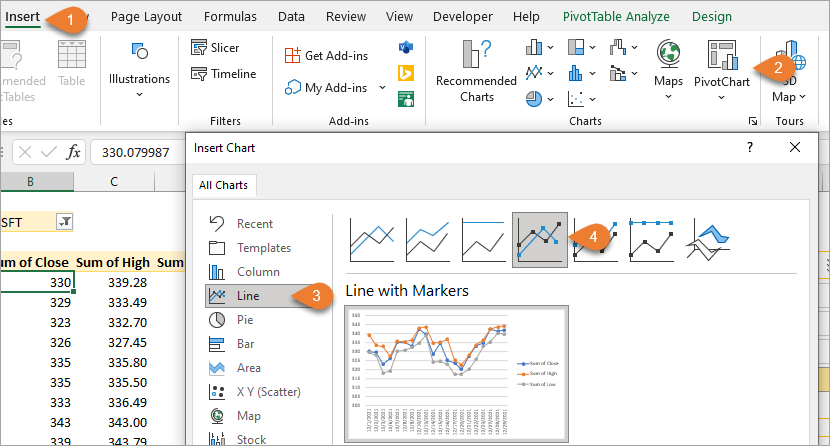Select the Stacked Line chart subtype
This screenshot has width=830, height=446.
(x=428, y=240)
